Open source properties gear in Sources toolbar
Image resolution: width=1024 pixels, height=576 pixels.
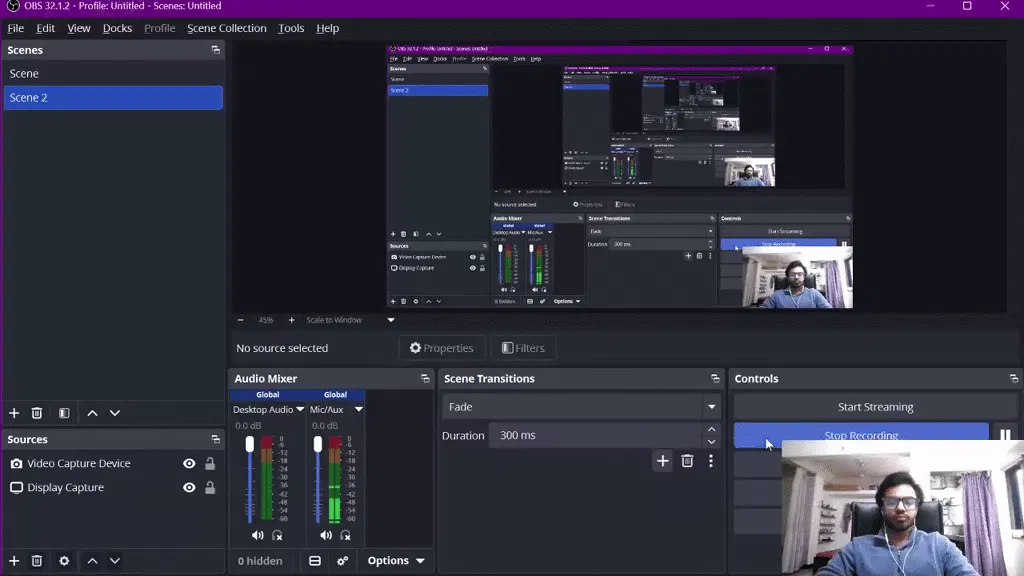click(x=64, y=560)
